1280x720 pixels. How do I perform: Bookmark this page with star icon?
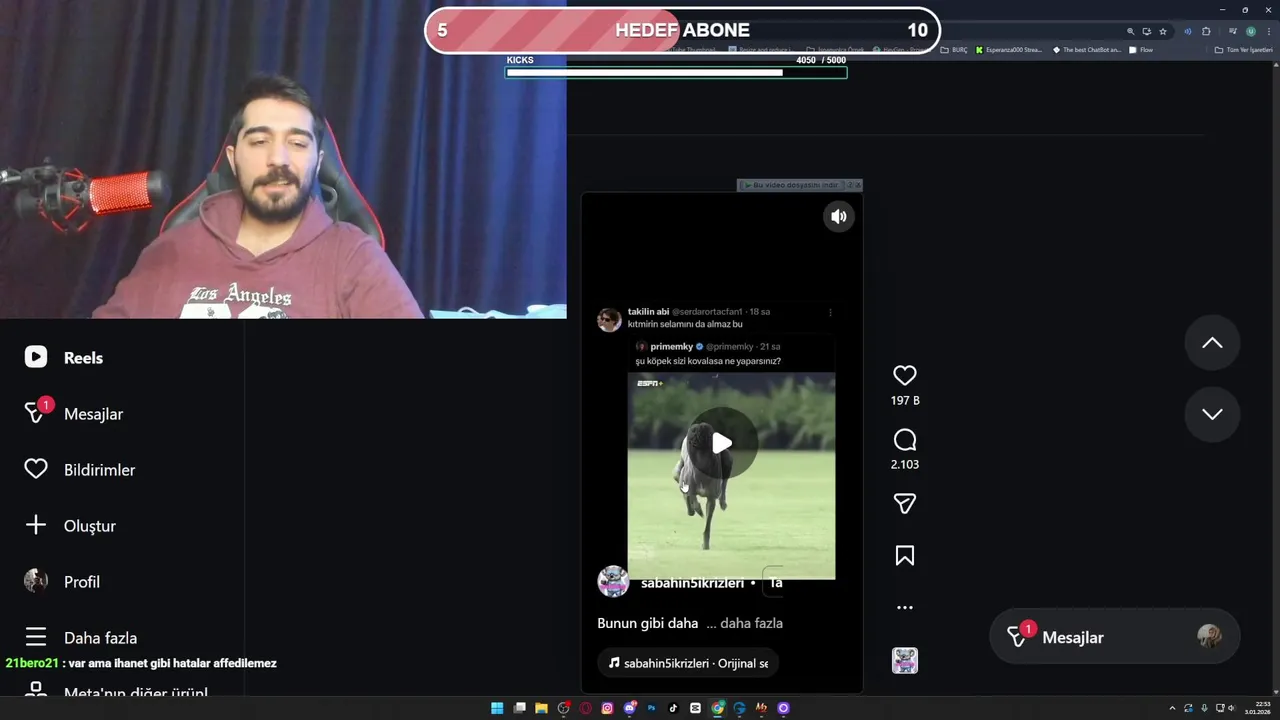(1163, 31)
